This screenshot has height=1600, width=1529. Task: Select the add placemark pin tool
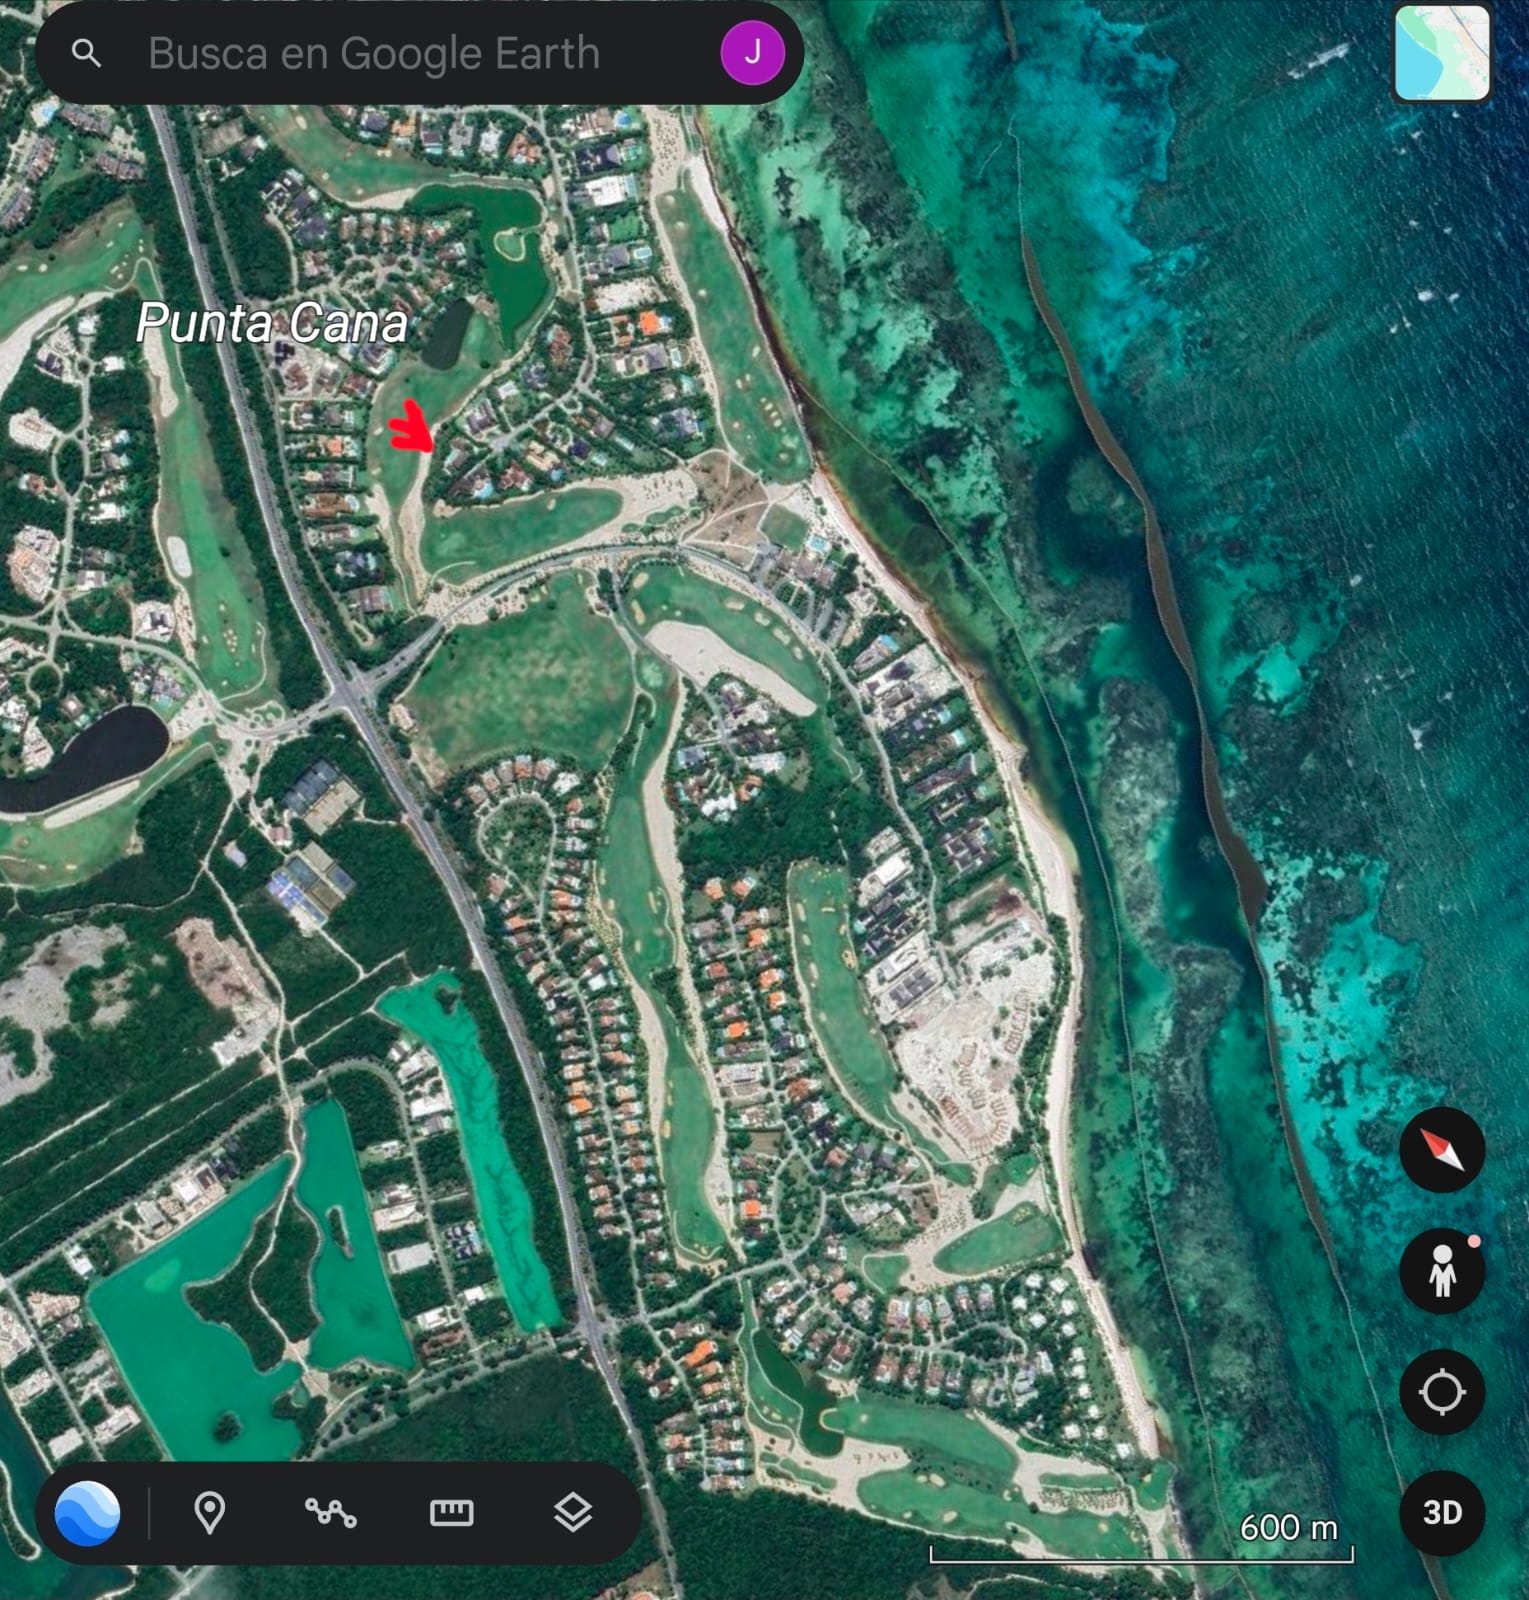click(209, 1512)
